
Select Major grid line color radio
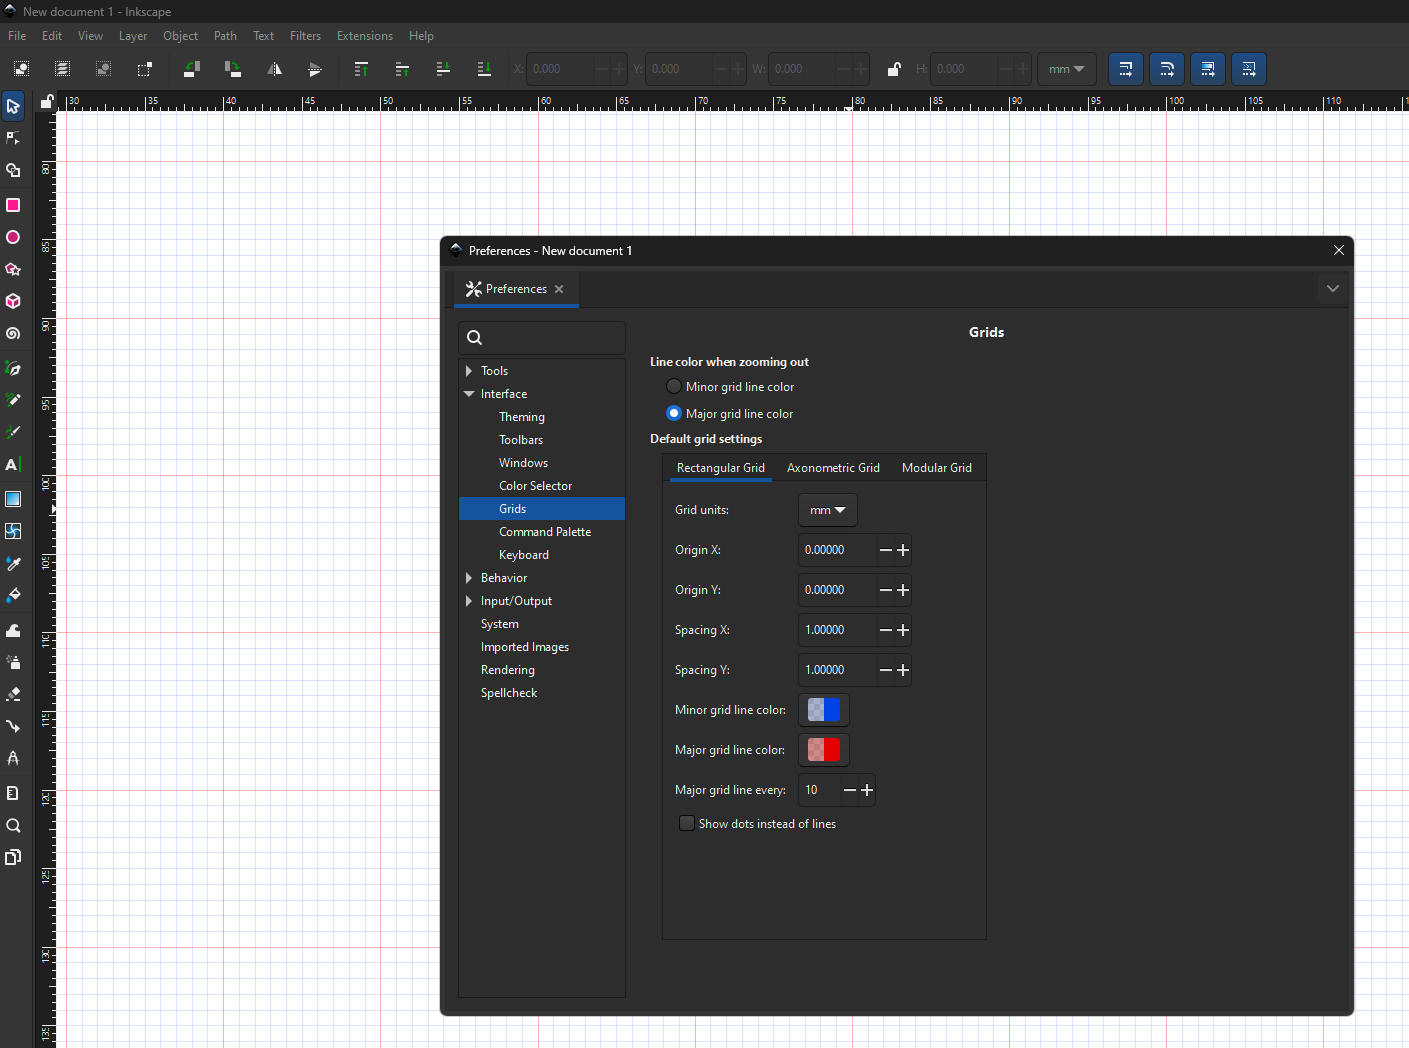point(674,414)
